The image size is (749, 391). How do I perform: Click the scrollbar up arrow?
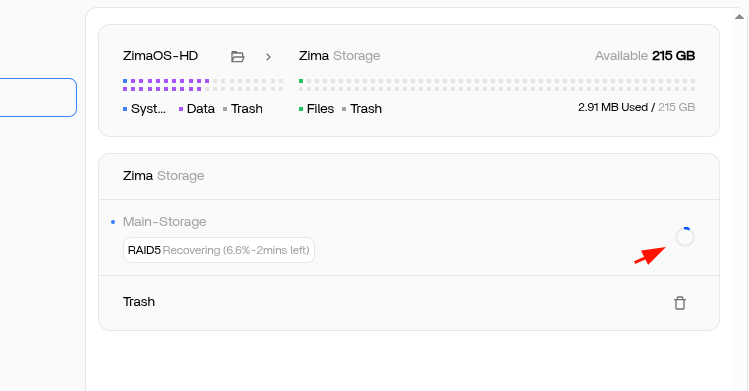739,17
